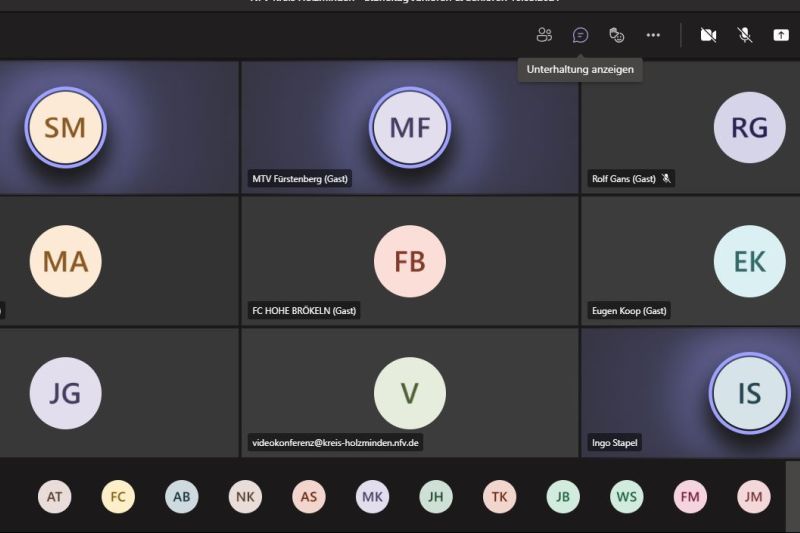Open the chat conversation panel
Image resolution: width=800 pixels, height=533 pixels.
(x=580, y=35)
